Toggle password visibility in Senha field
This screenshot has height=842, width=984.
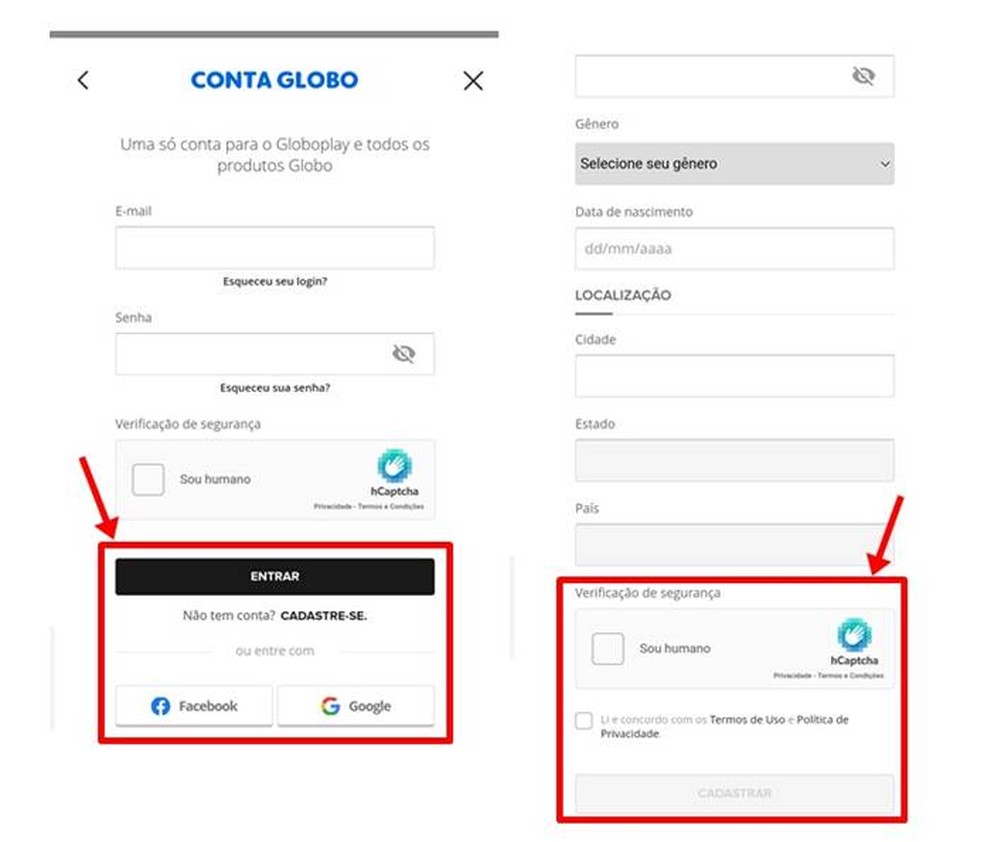404,354
